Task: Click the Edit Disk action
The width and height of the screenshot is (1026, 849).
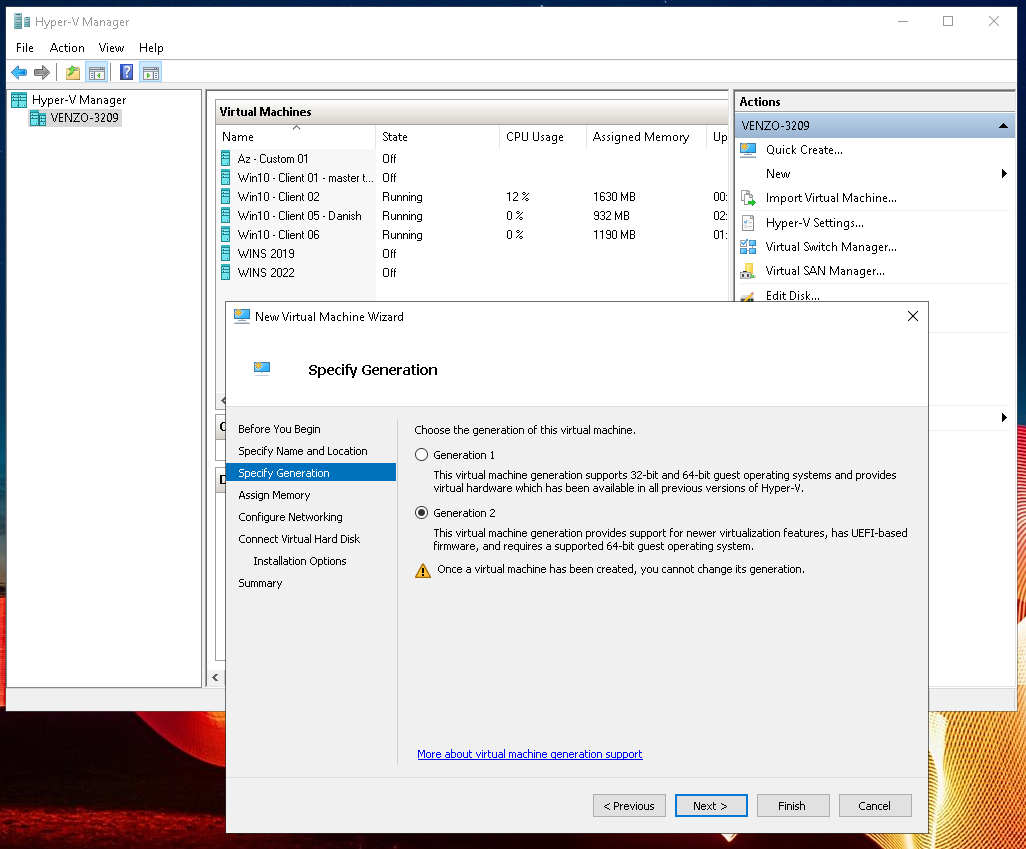Action: point(792,296)
